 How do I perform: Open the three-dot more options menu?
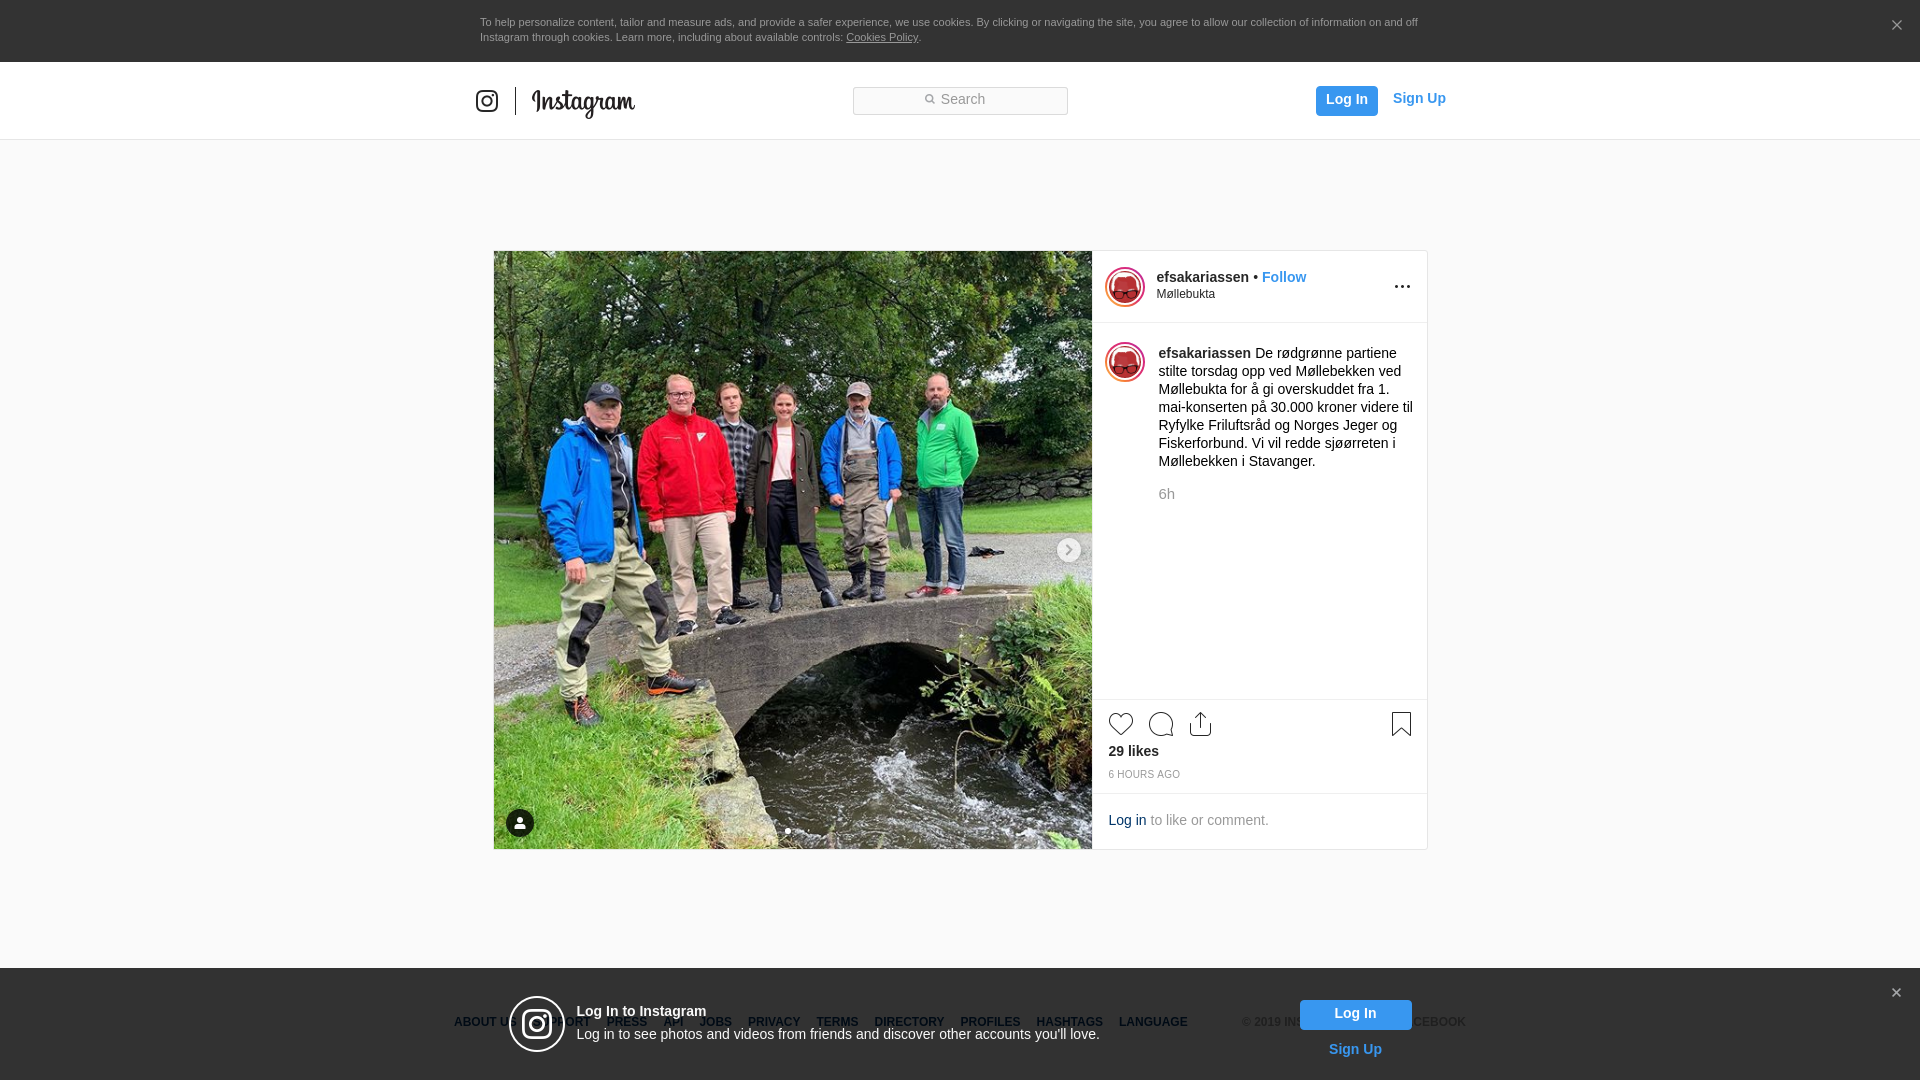(1402, 287)
